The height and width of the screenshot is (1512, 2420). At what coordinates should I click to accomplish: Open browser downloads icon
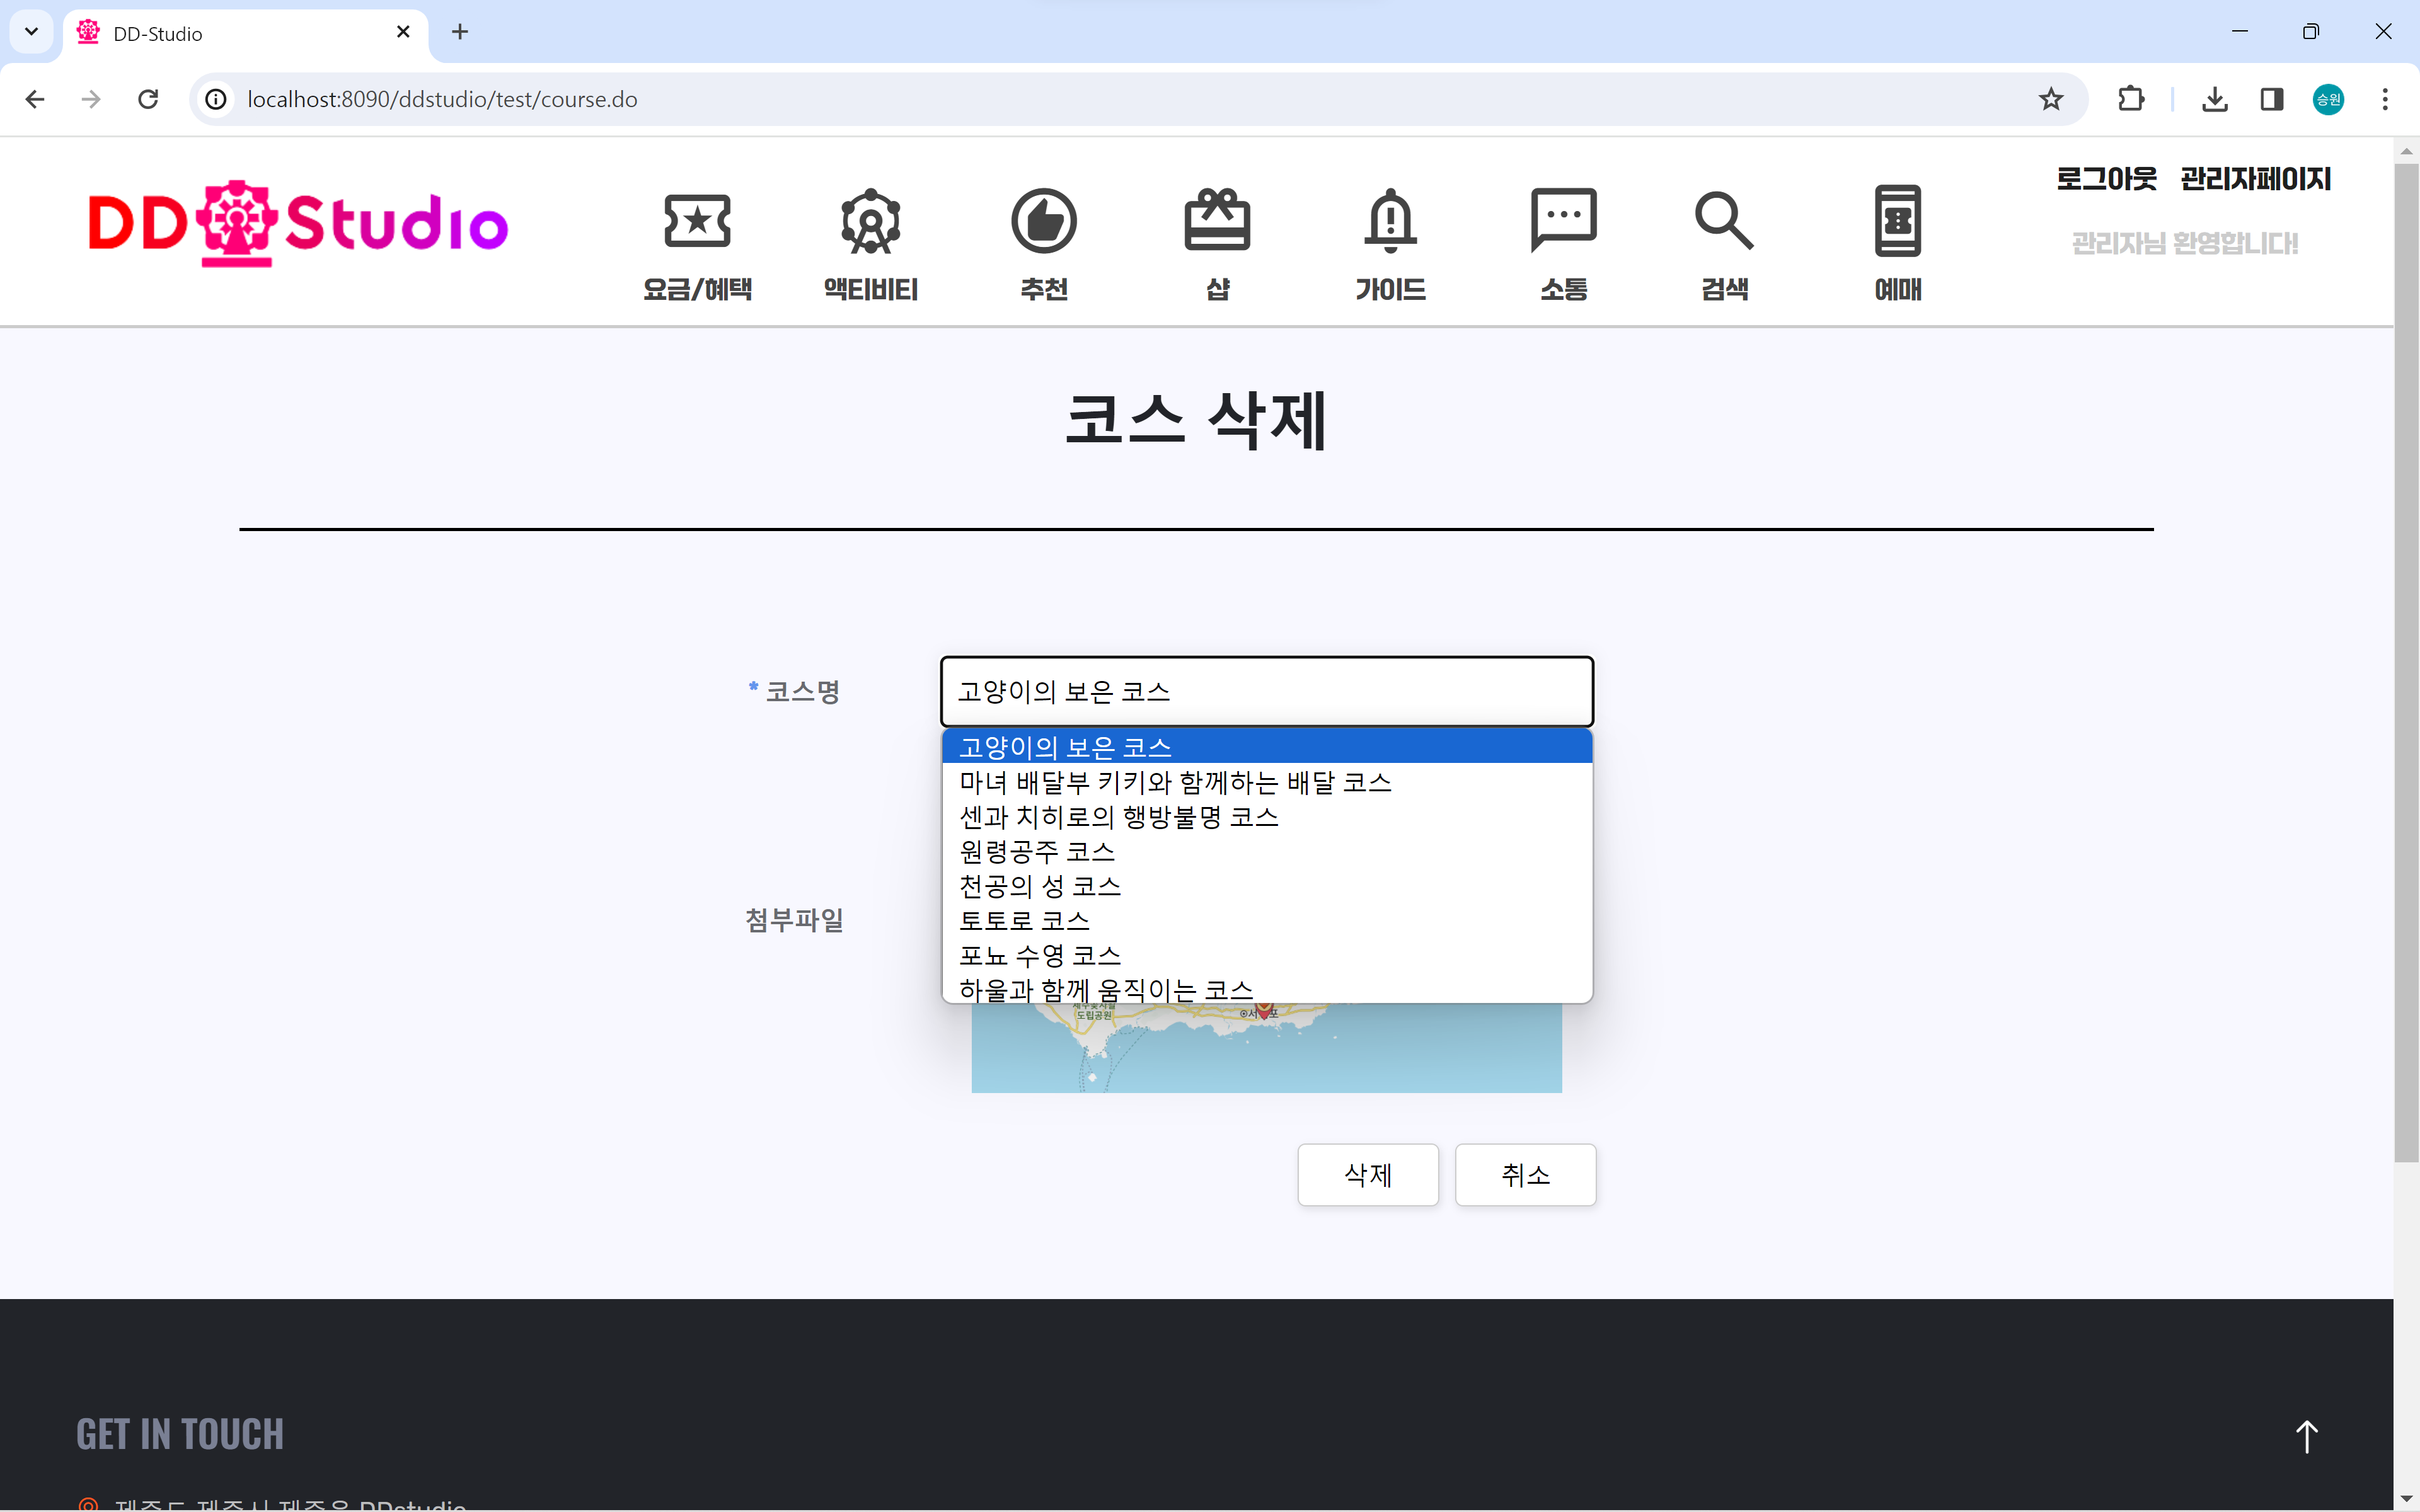pyautogui.click(x=2215, y=99)
